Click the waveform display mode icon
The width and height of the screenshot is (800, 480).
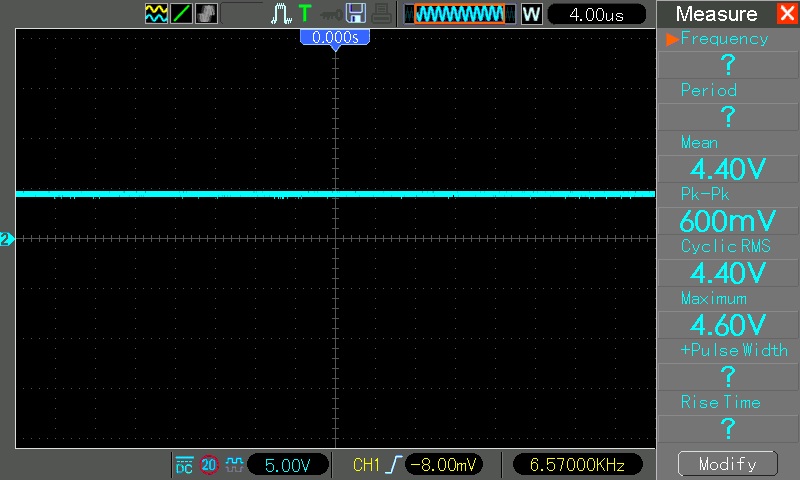156,14
